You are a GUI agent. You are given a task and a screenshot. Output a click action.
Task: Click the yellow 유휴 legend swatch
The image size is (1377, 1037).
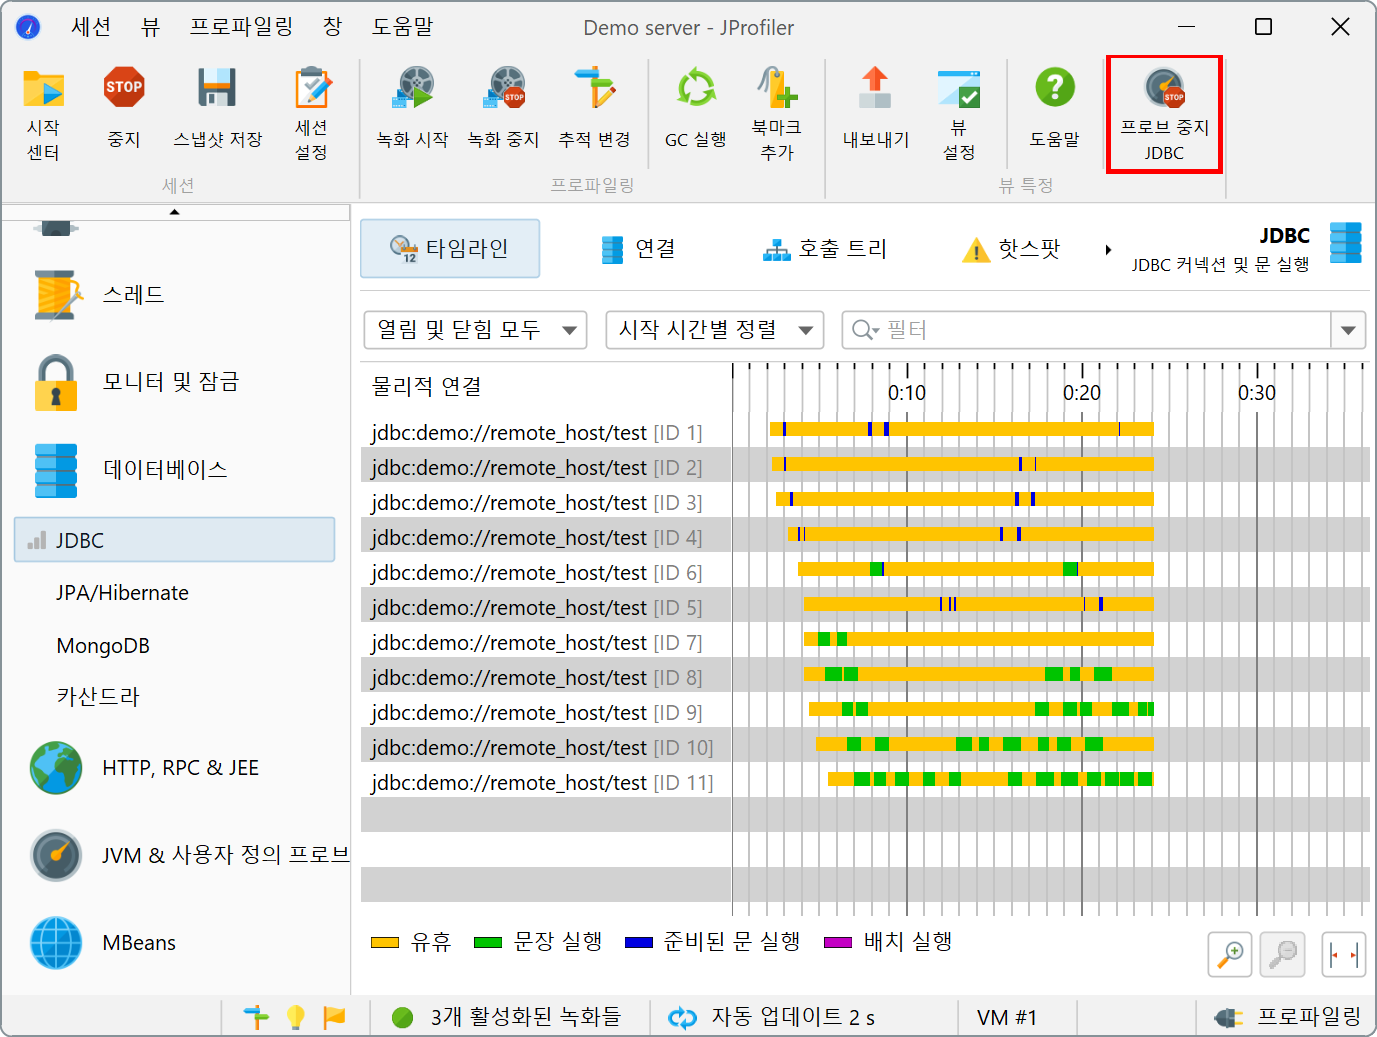(385, 942)
